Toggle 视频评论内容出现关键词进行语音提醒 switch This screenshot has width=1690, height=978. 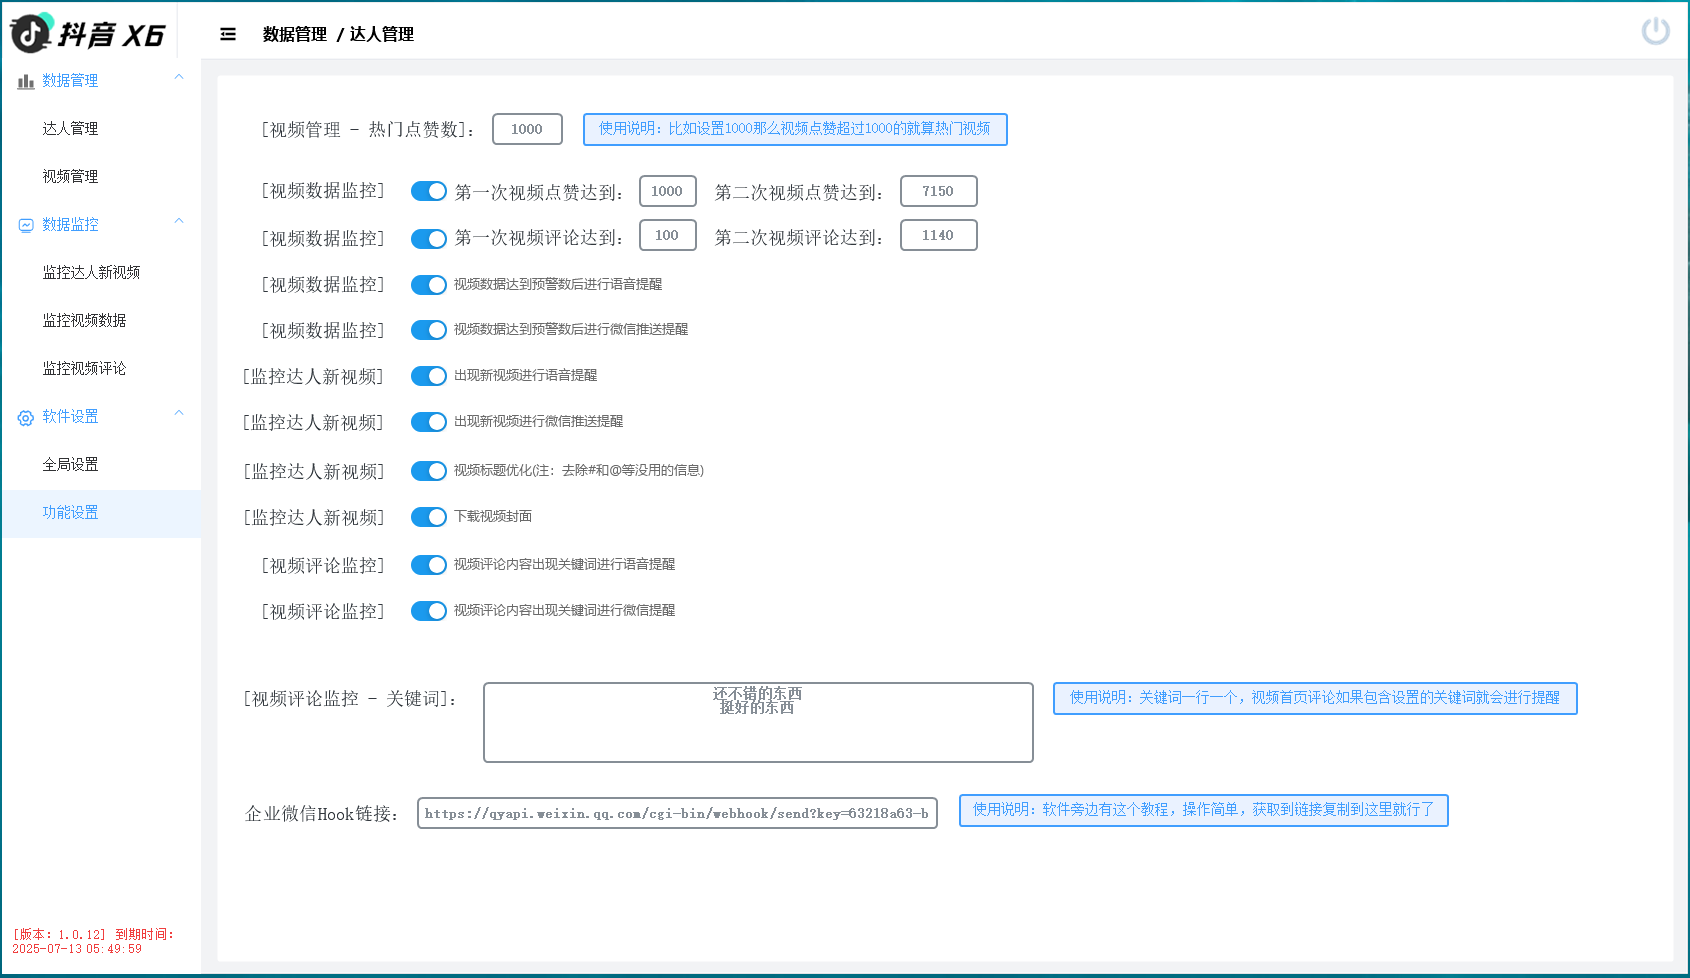pyautogui.click(x=429, y=565)
